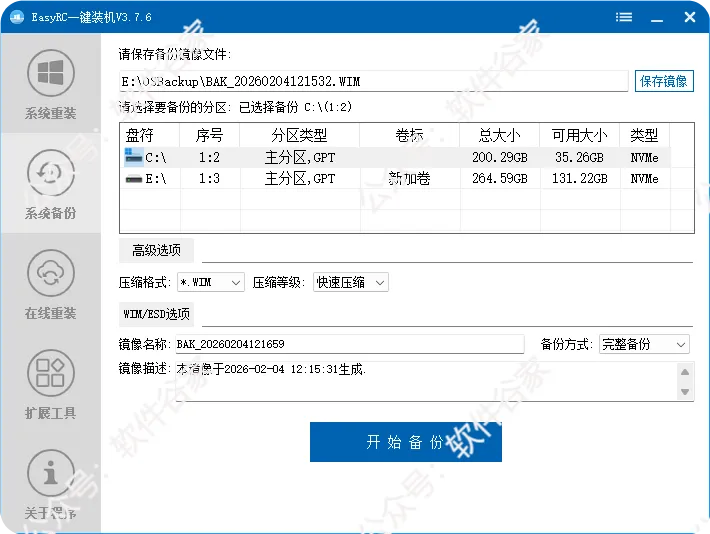Start backup with 开始备份 button
710x534 pixels.
point(406,442)
